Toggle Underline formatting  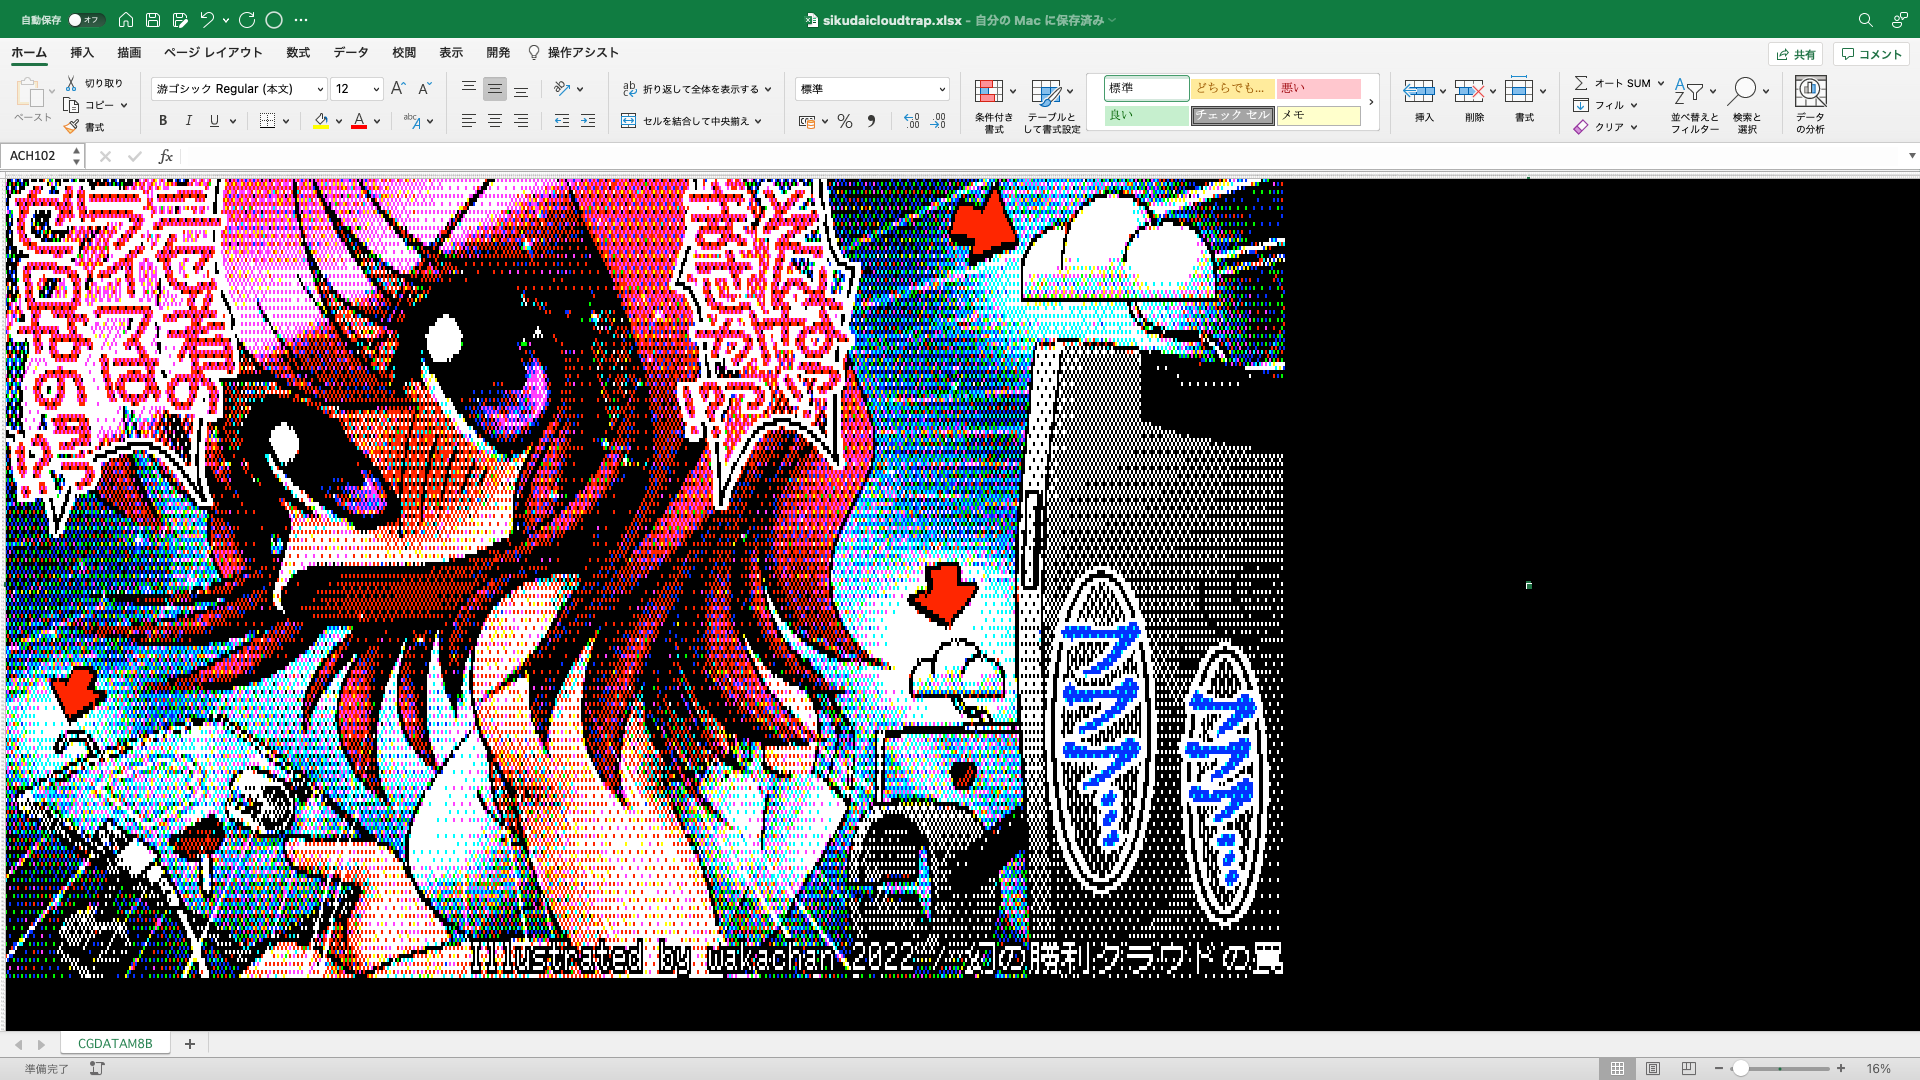tap(214, 121)
